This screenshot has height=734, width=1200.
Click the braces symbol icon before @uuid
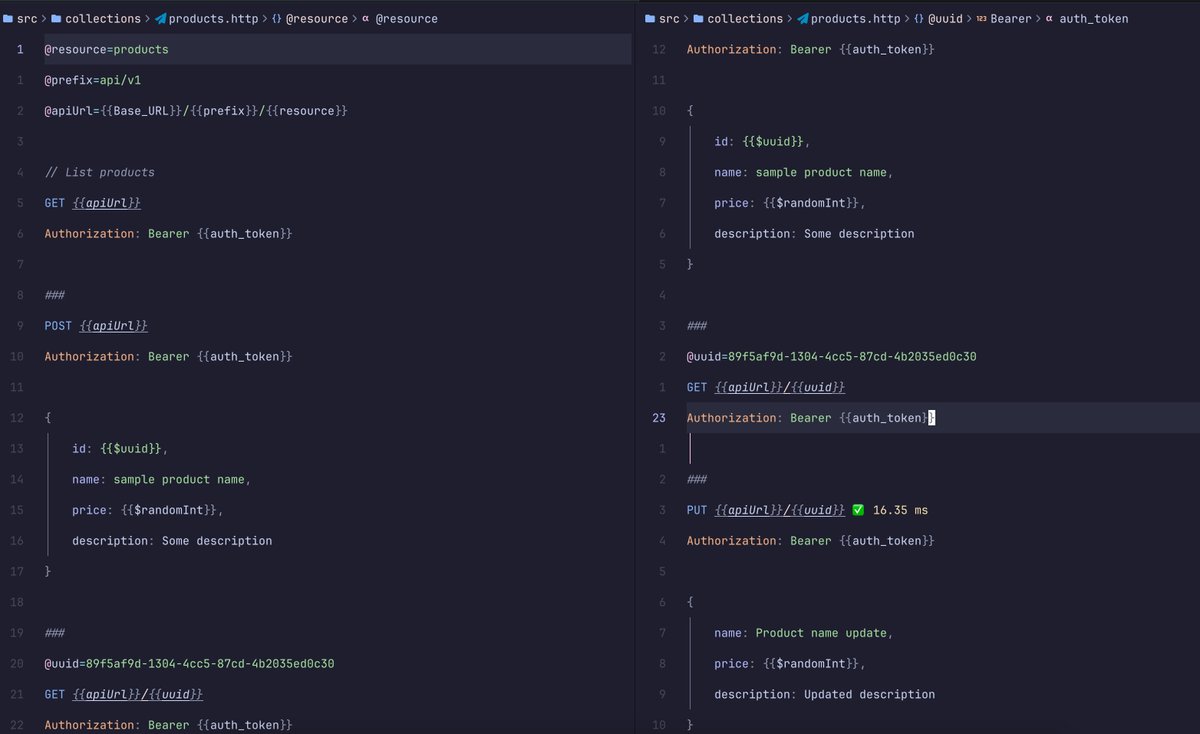click(x=919, y=18)
